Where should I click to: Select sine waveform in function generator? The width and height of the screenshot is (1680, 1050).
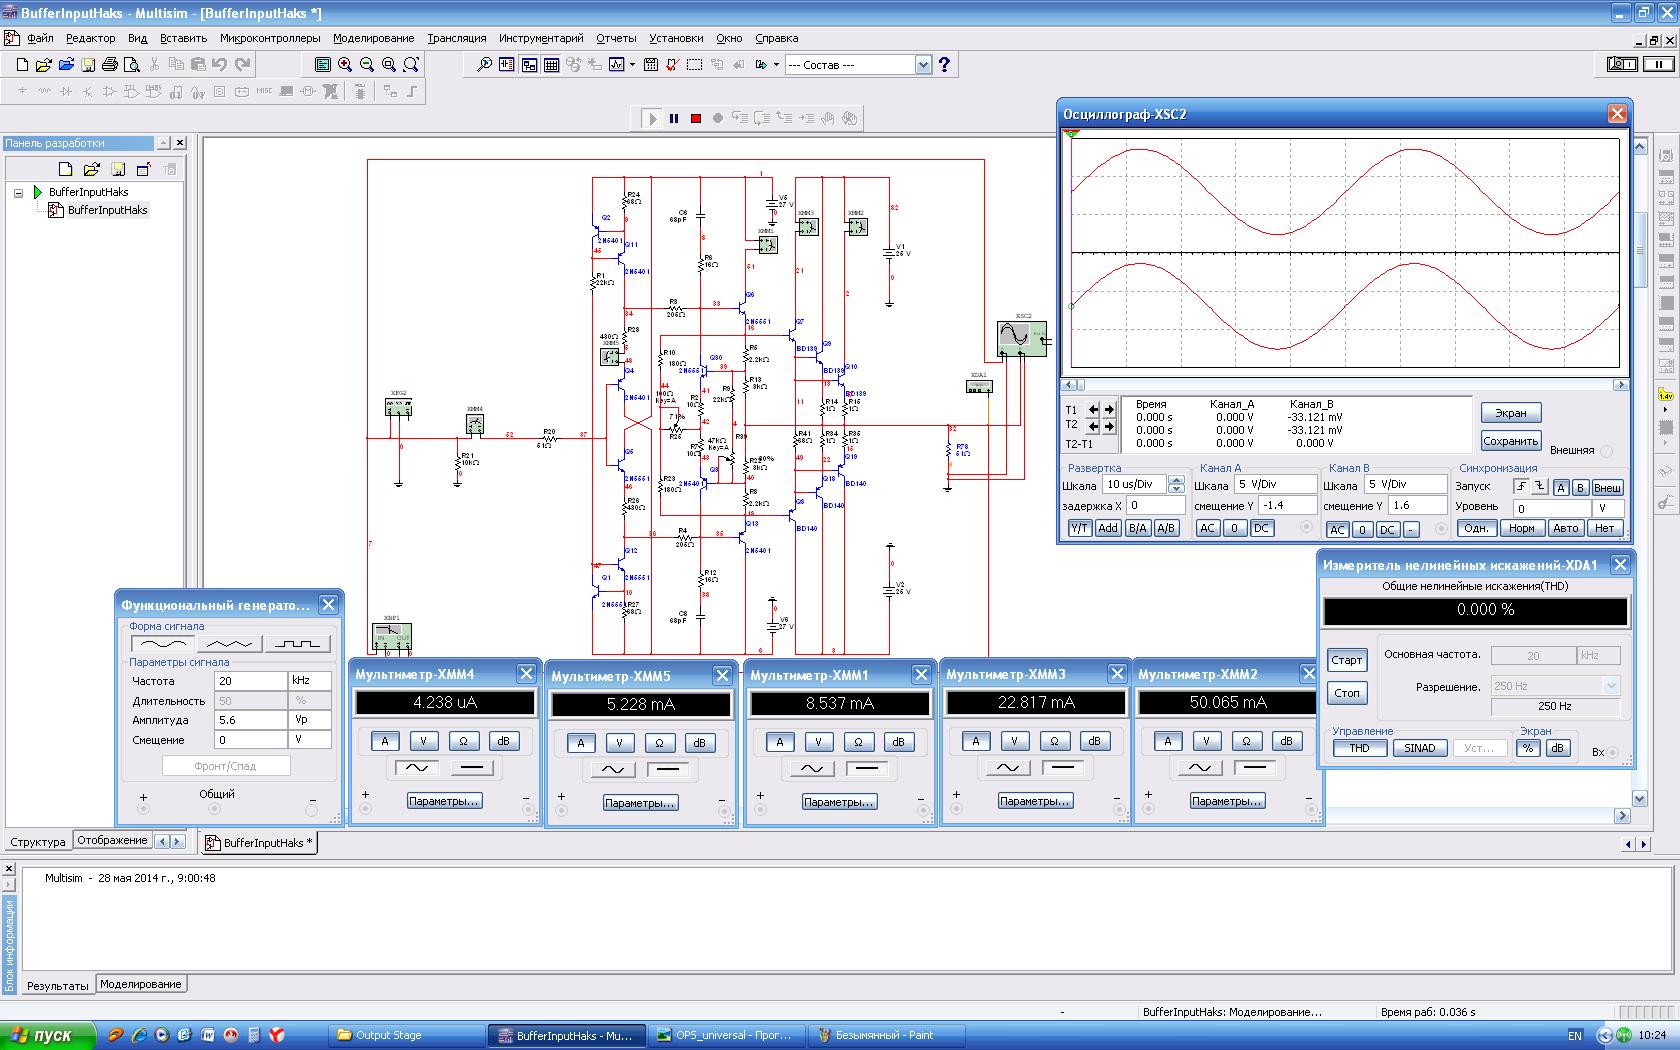(x=163, y=643)
